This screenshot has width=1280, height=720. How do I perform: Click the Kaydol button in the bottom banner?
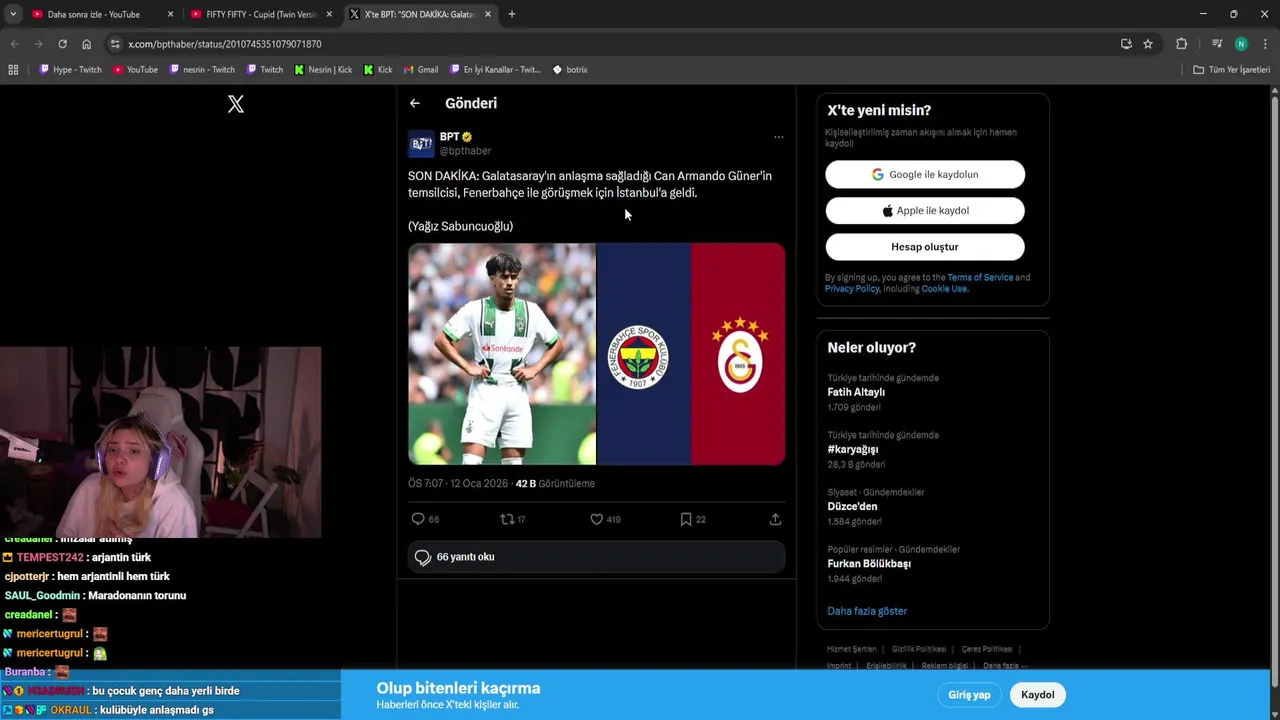pos(1038,695)
